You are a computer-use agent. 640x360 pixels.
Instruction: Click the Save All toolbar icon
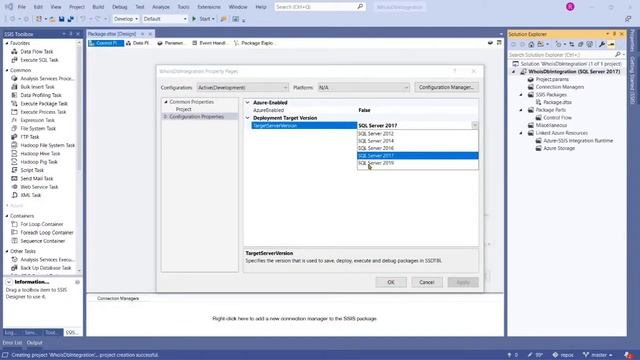pos(71,19)
